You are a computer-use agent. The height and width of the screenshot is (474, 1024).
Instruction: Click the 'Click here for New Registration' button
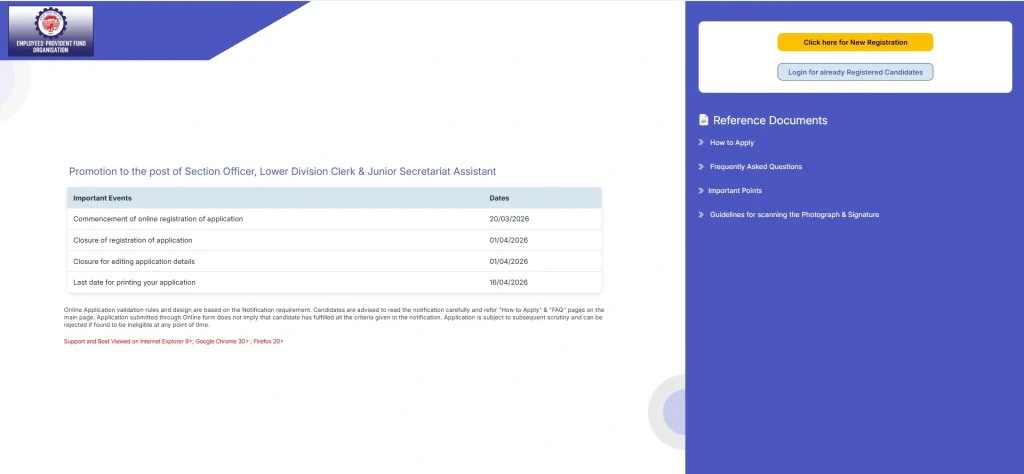tap(855, 42)
